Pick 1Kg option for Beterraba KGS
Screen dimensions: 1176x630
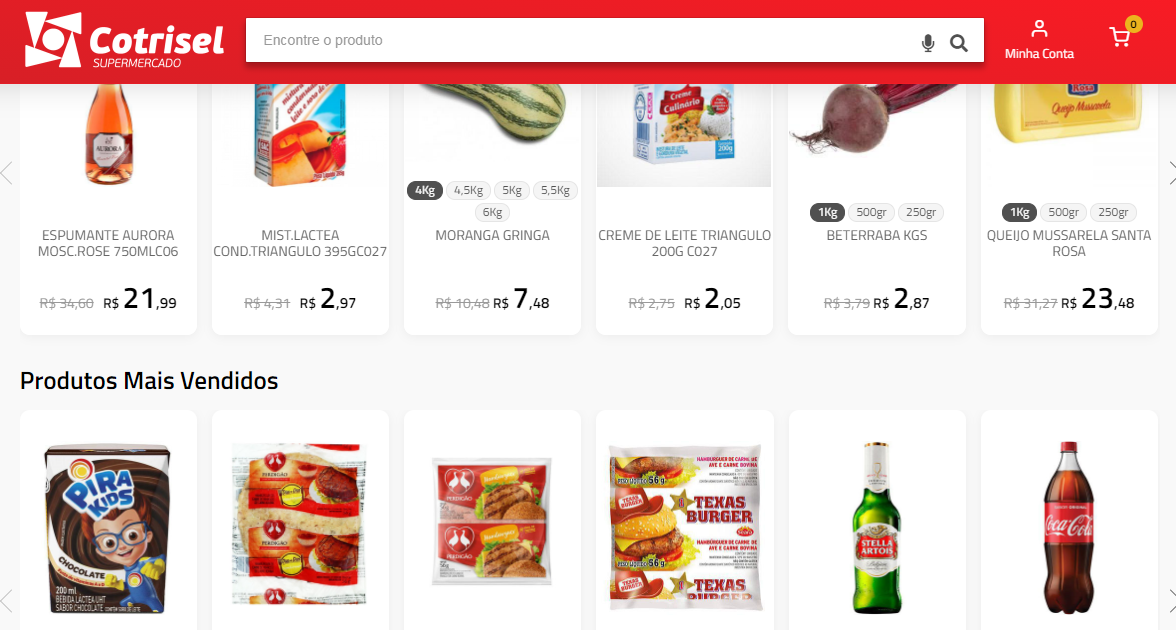(827, 212)
